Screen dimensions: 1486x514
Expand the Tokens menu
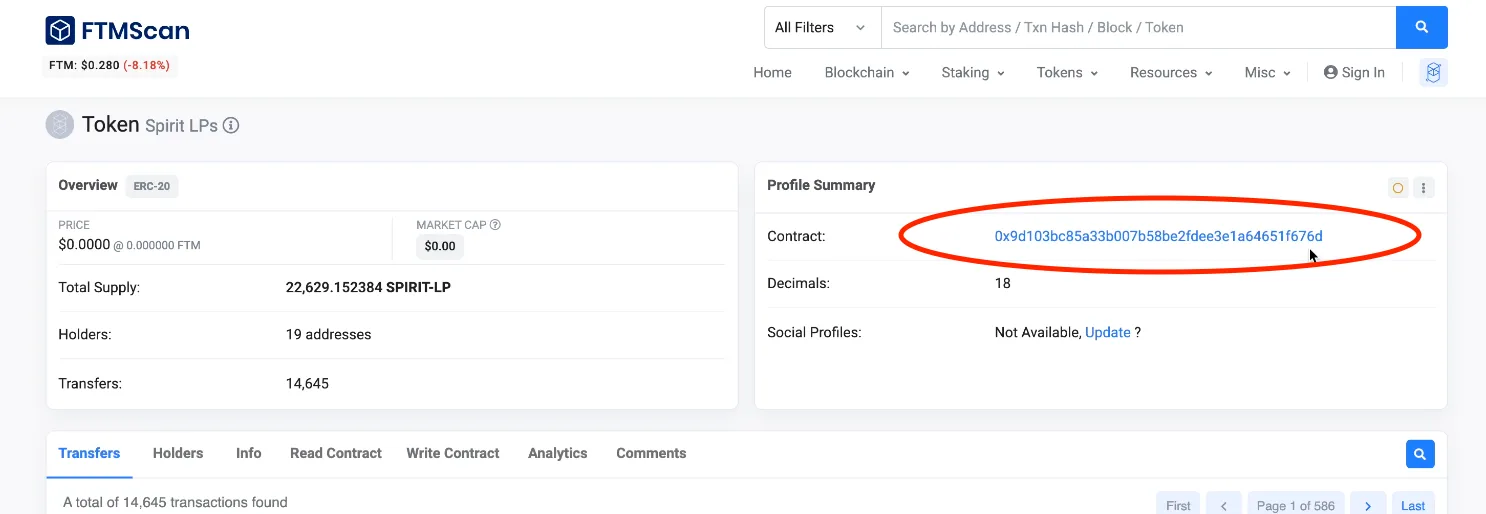pyautogui.click(x=1067, y=73)
